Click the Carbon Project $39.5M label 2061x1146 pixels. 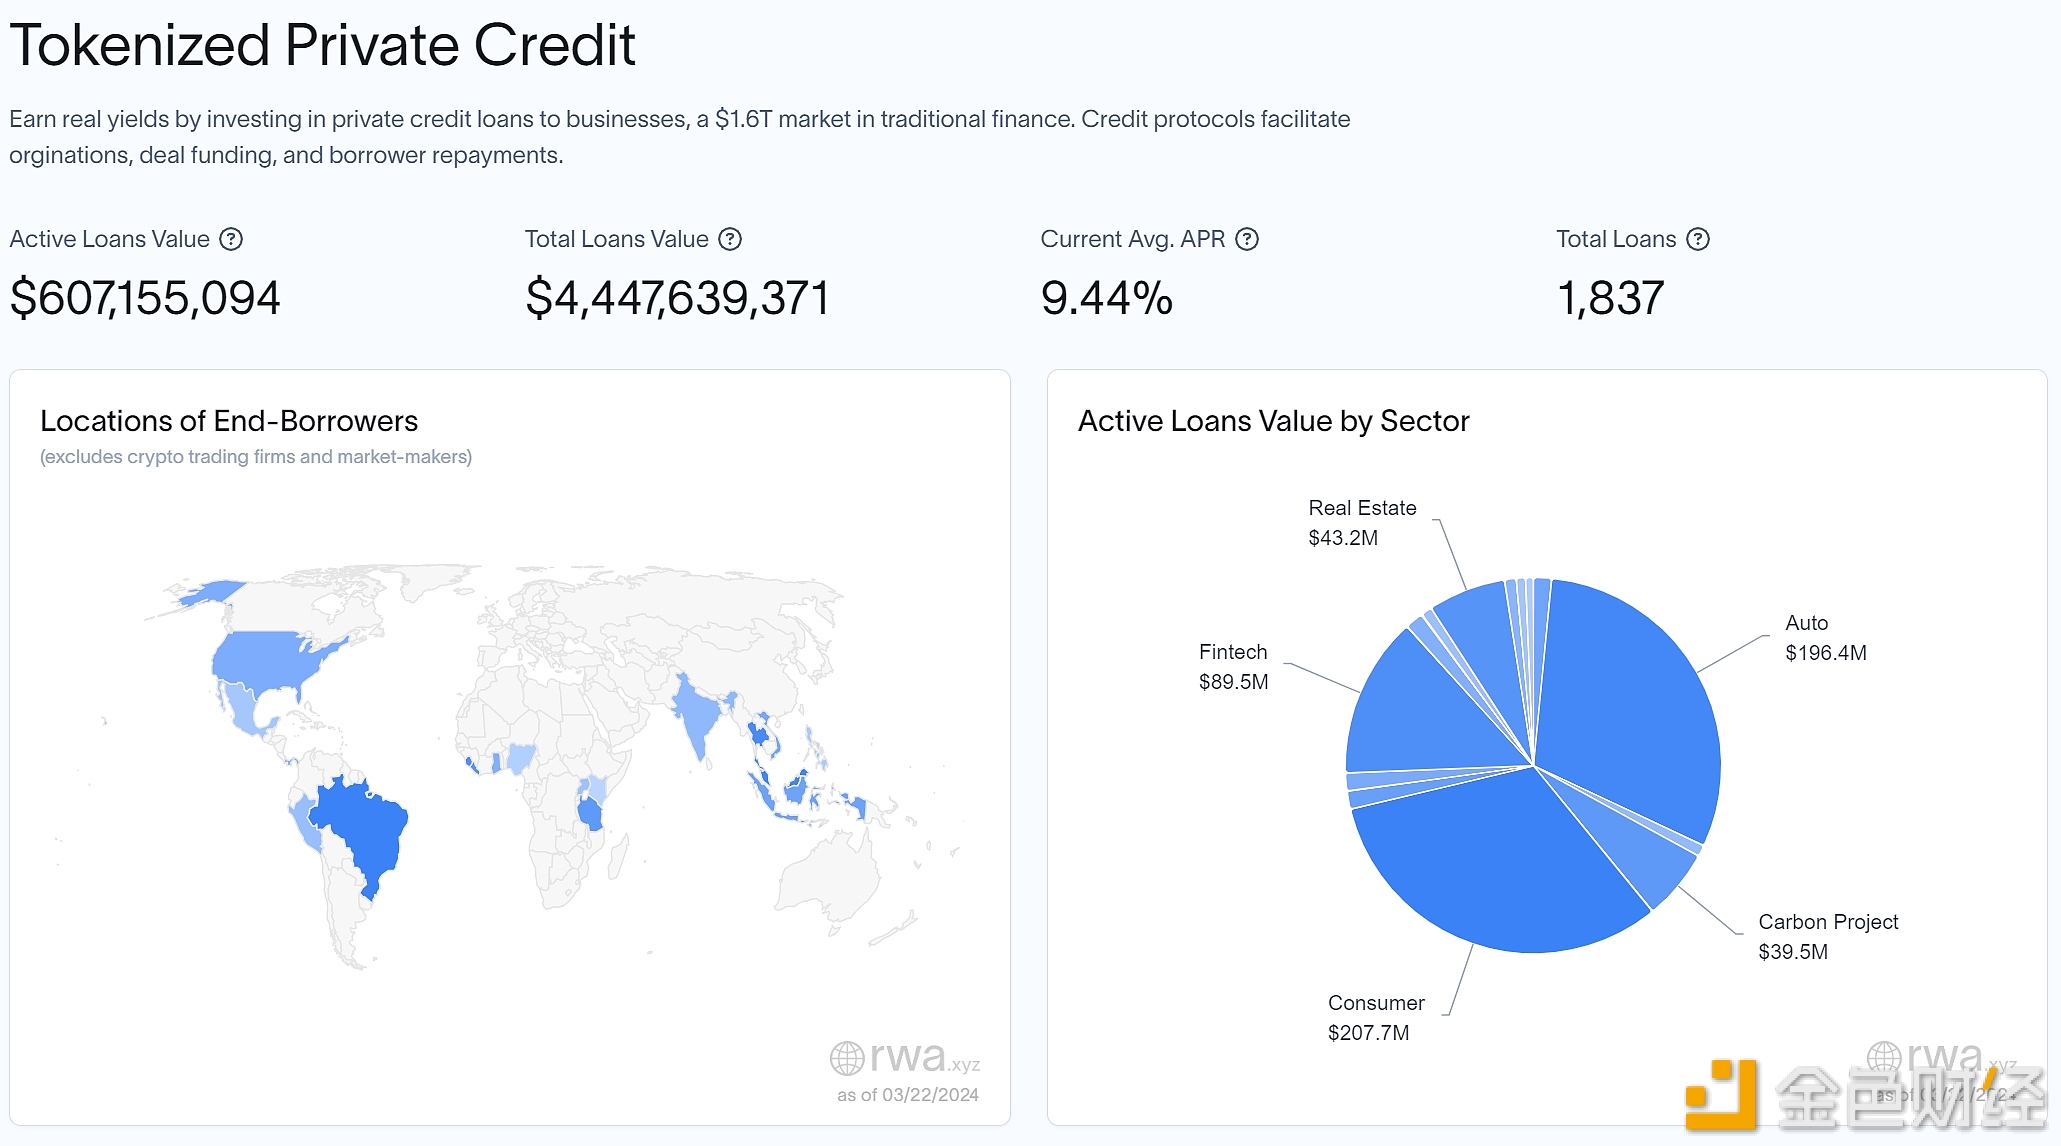[x=1828, y=937]
